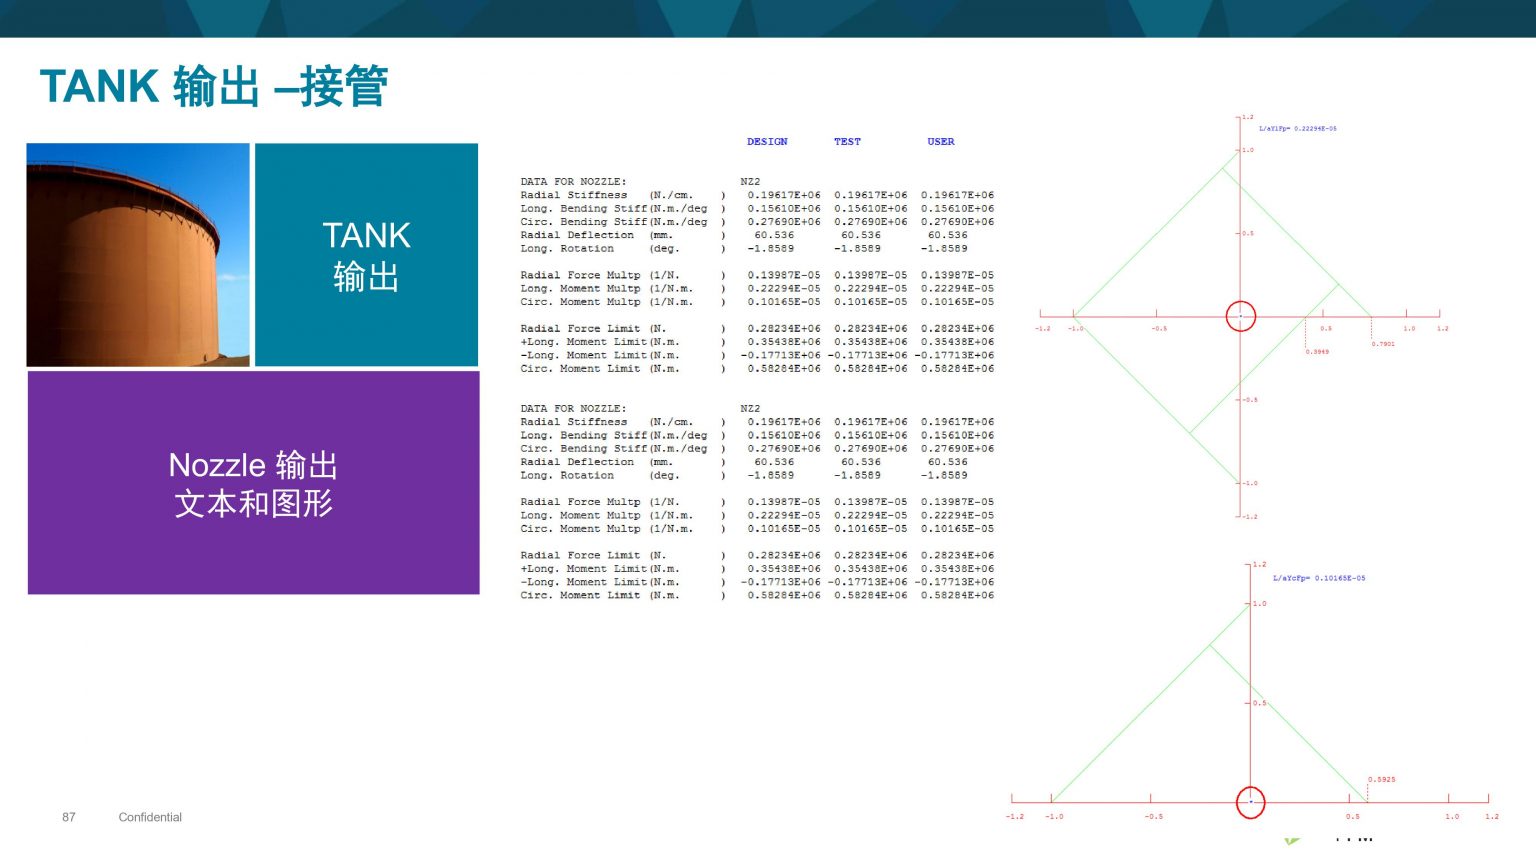Click the 0.5925 value on the lower graph

[x=1381, y=779]
